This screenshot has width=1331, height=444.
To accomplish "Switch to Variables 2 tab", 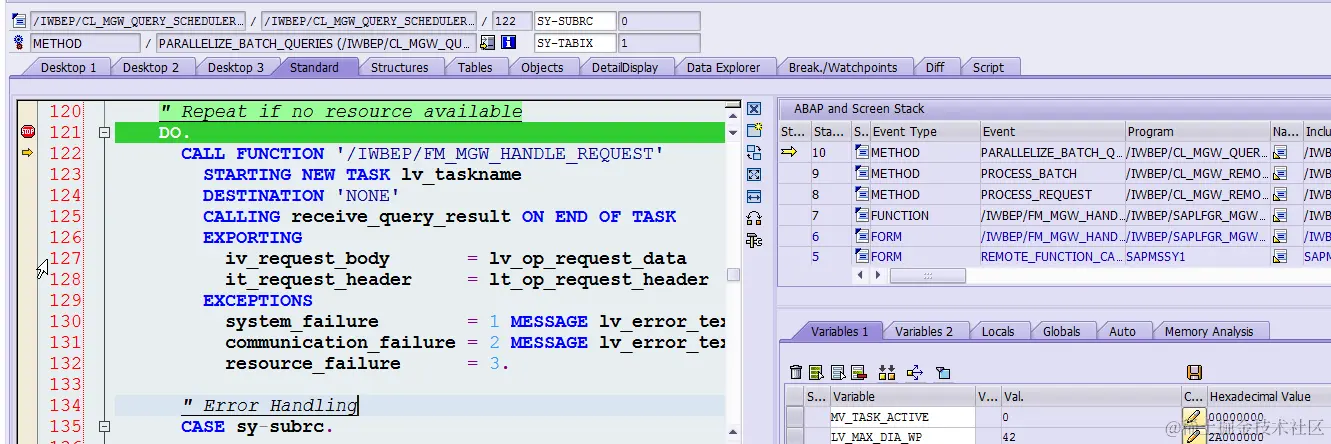I will click(923, 331).
